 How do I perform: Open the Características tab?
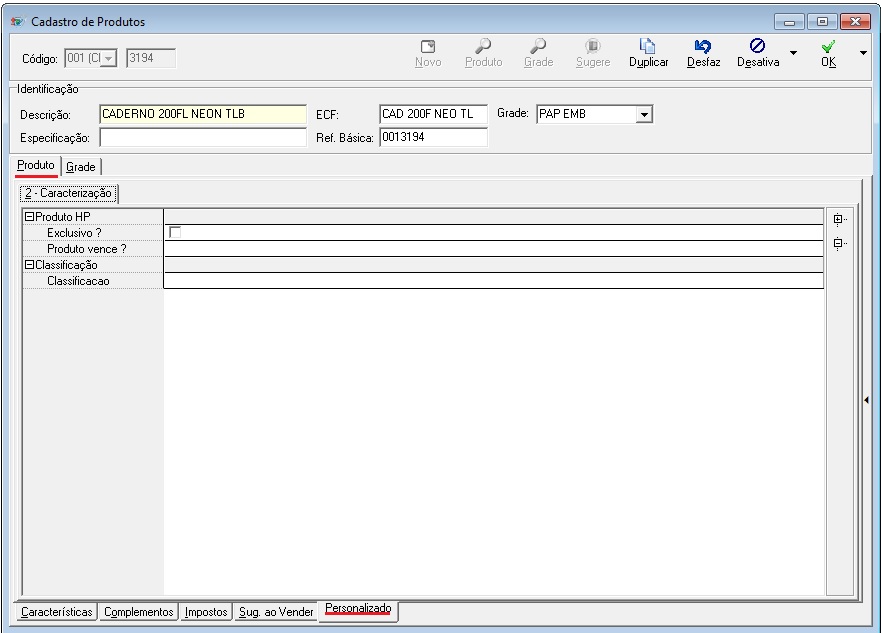pyautogui.click(x=57, y=612)
